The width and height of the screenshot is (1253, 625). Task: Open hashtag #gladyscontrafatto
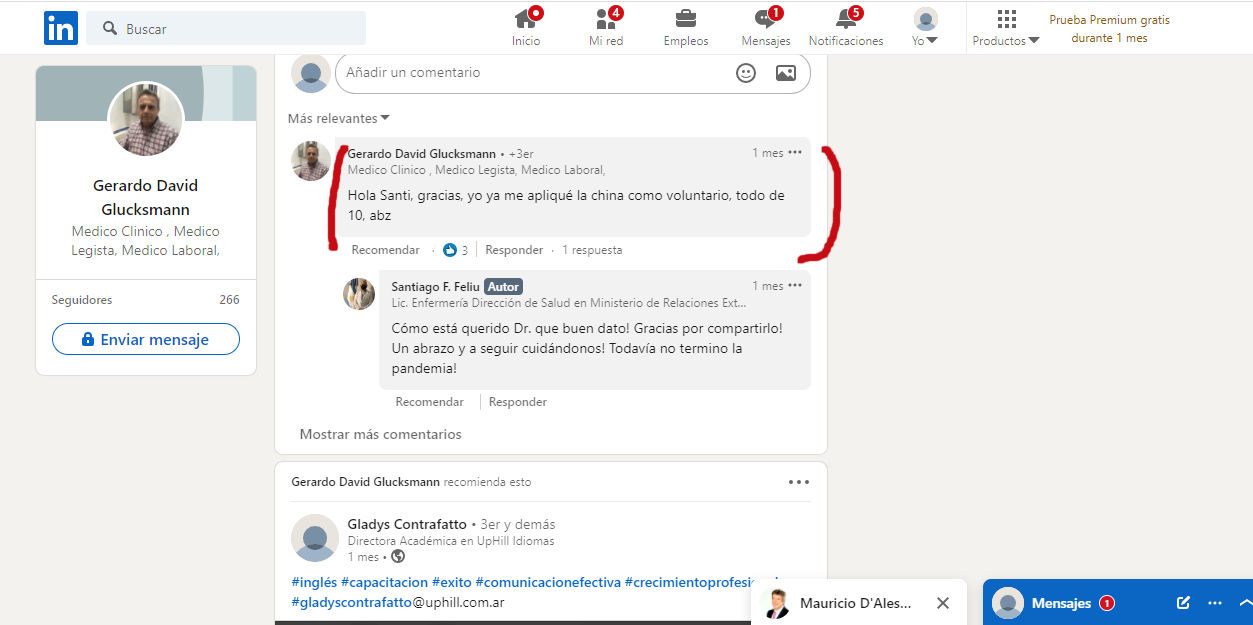[x=351, y=603]
